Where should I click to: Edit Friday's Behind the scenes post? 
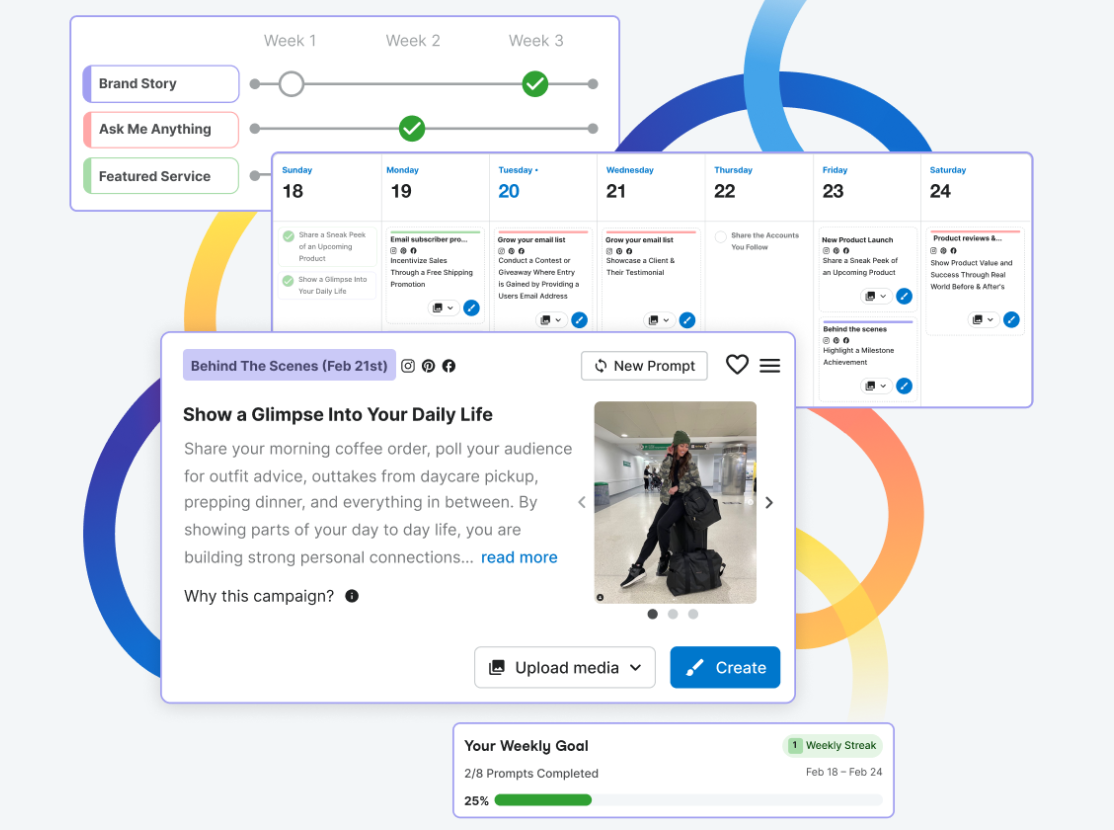click(x=904, y=386)
